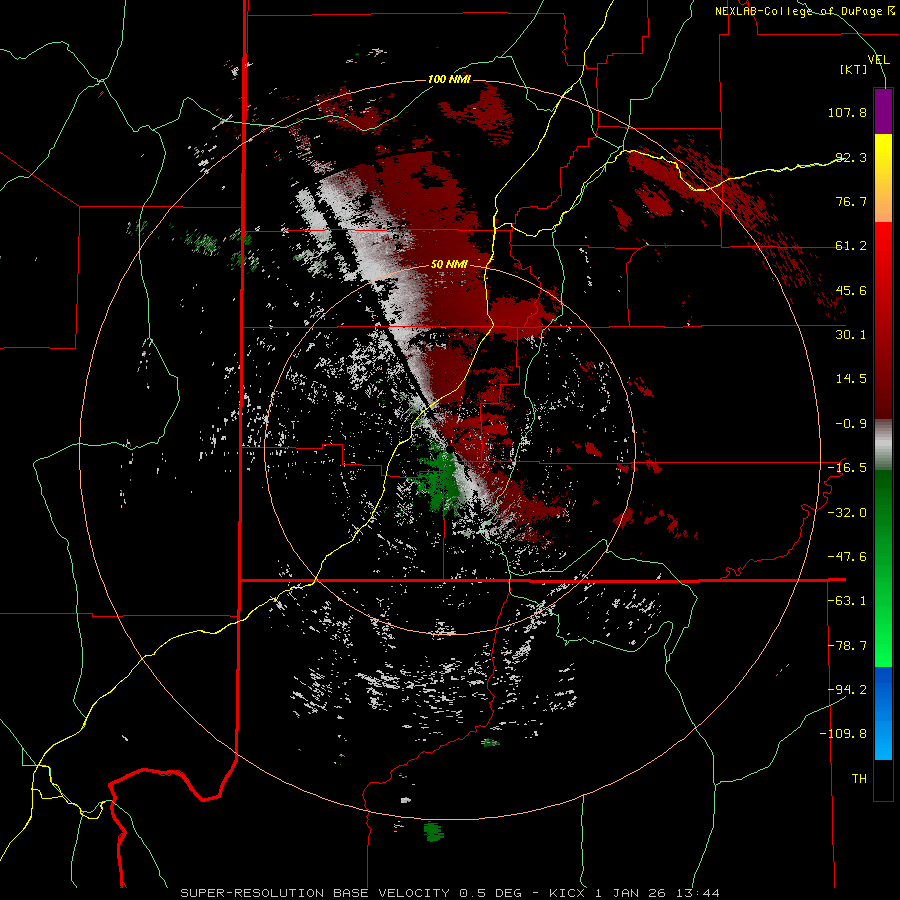Click the purple segment of the color bar
The image size is (900, 900).
coord(883,111)
